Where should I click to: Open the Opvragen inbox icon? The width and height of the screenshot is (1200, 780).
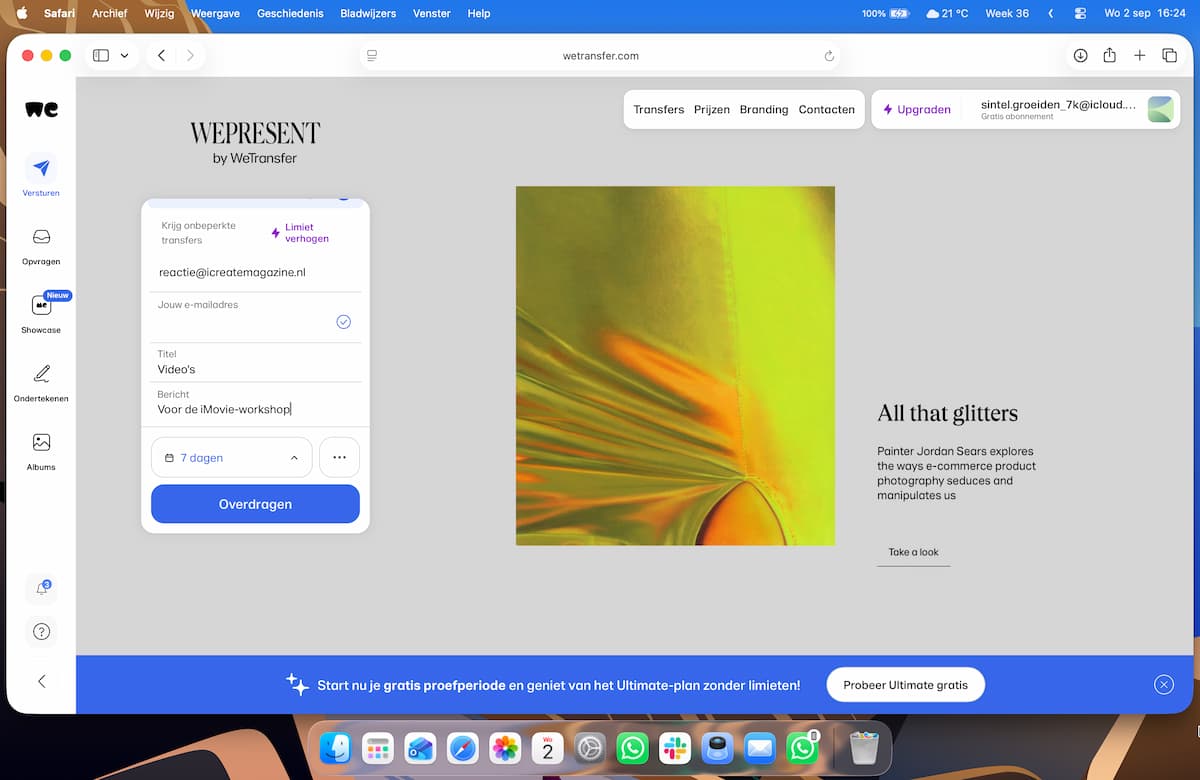pyautogui.click(x=41, y=238)
